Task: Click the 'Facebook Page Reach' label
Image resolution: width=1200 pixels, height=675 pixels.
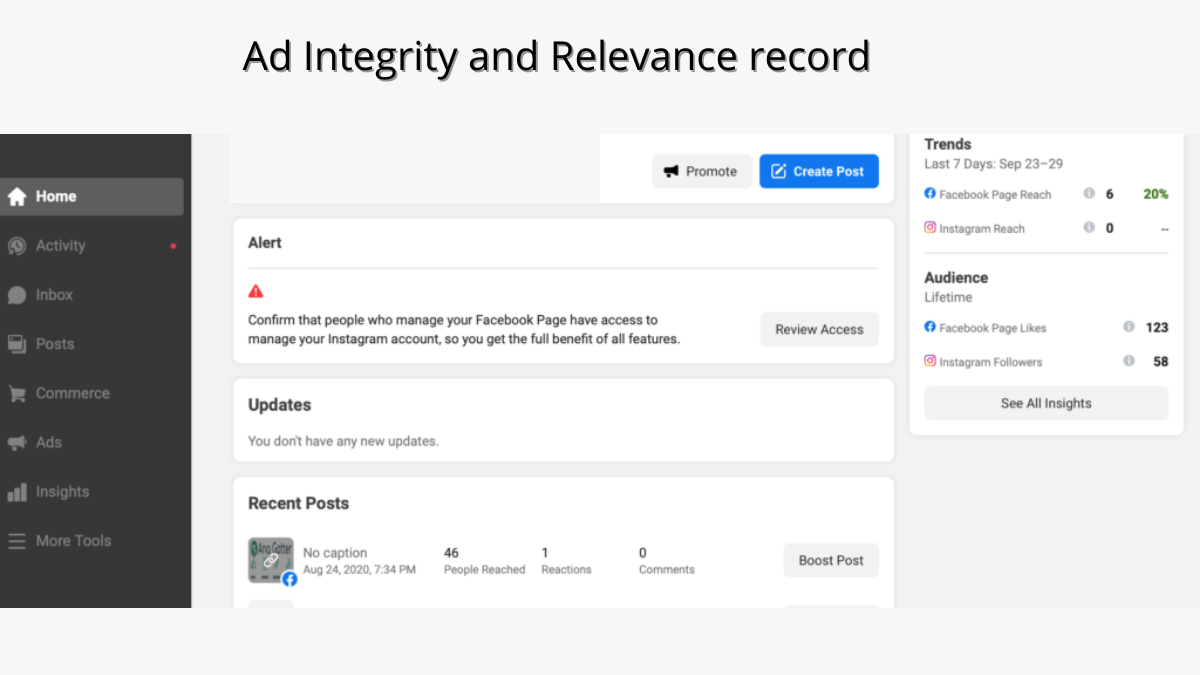Action: pos(995,195)
